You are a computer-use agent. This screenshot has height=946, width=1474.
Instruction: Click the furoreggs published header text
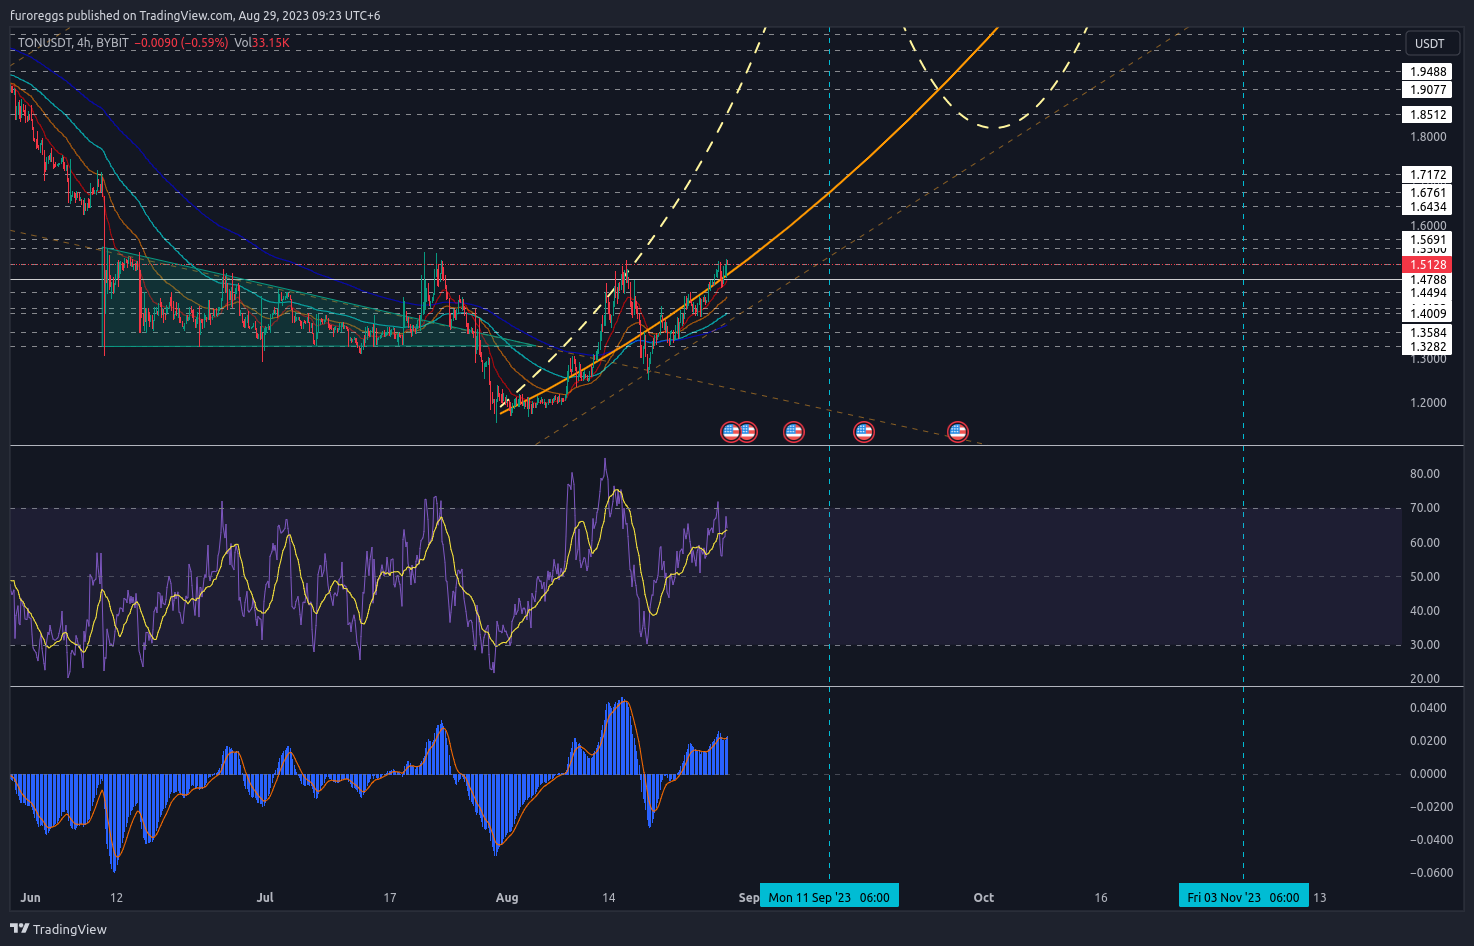tap(195, 15)
